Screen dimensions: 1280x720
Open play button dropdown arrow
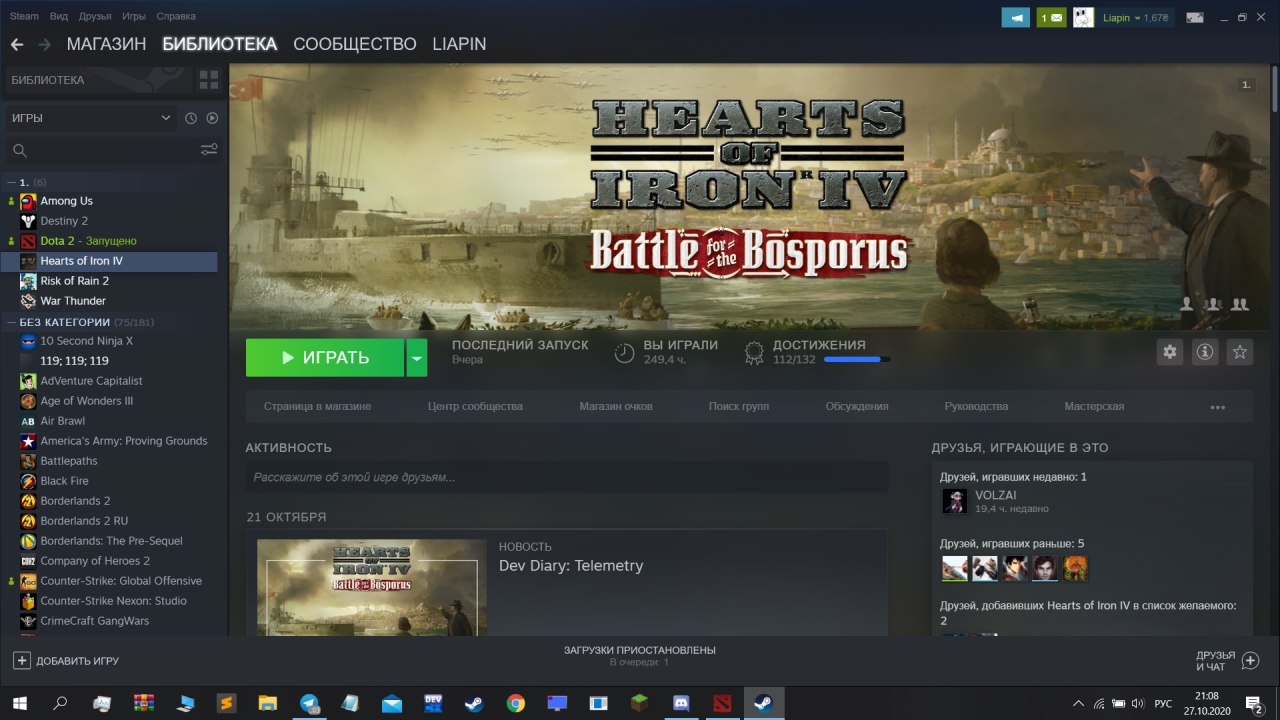tap(417, 357)
